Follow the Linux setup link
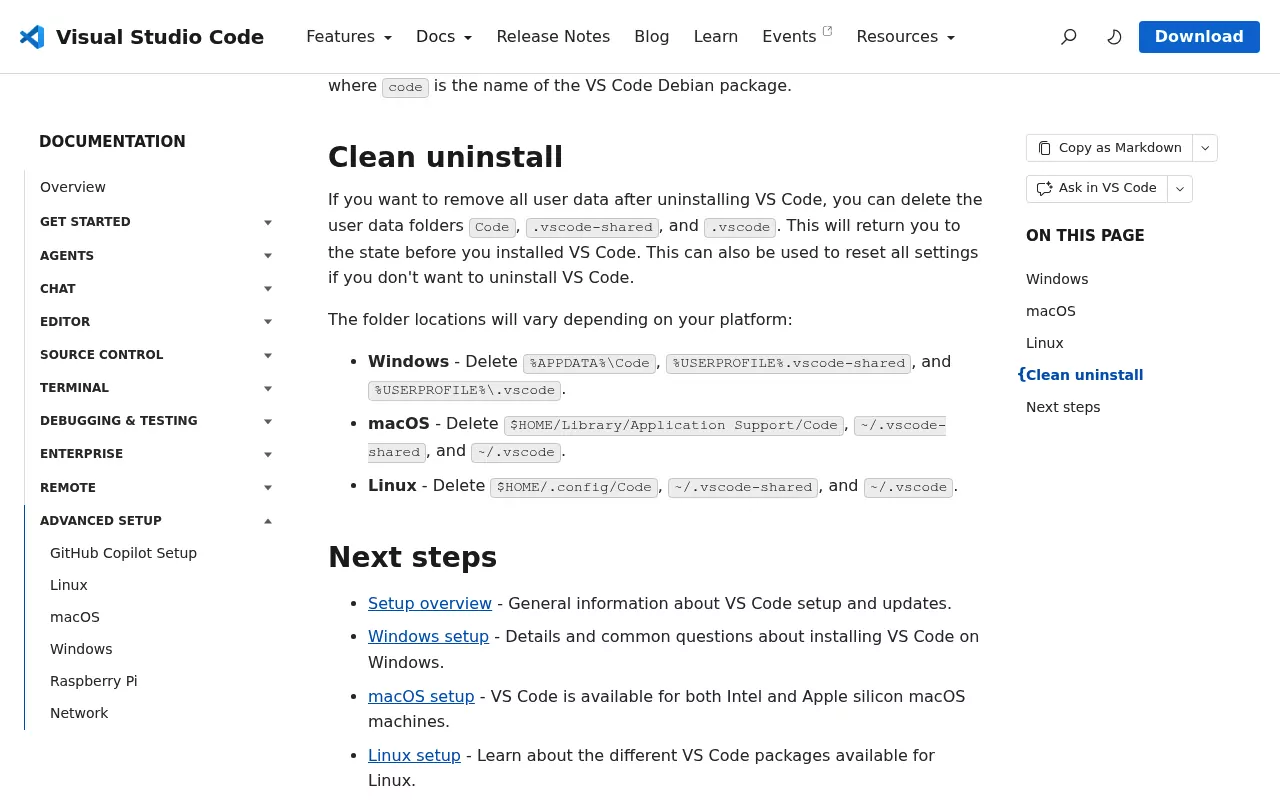The image size is (1280, 800). tap(414, 756)
